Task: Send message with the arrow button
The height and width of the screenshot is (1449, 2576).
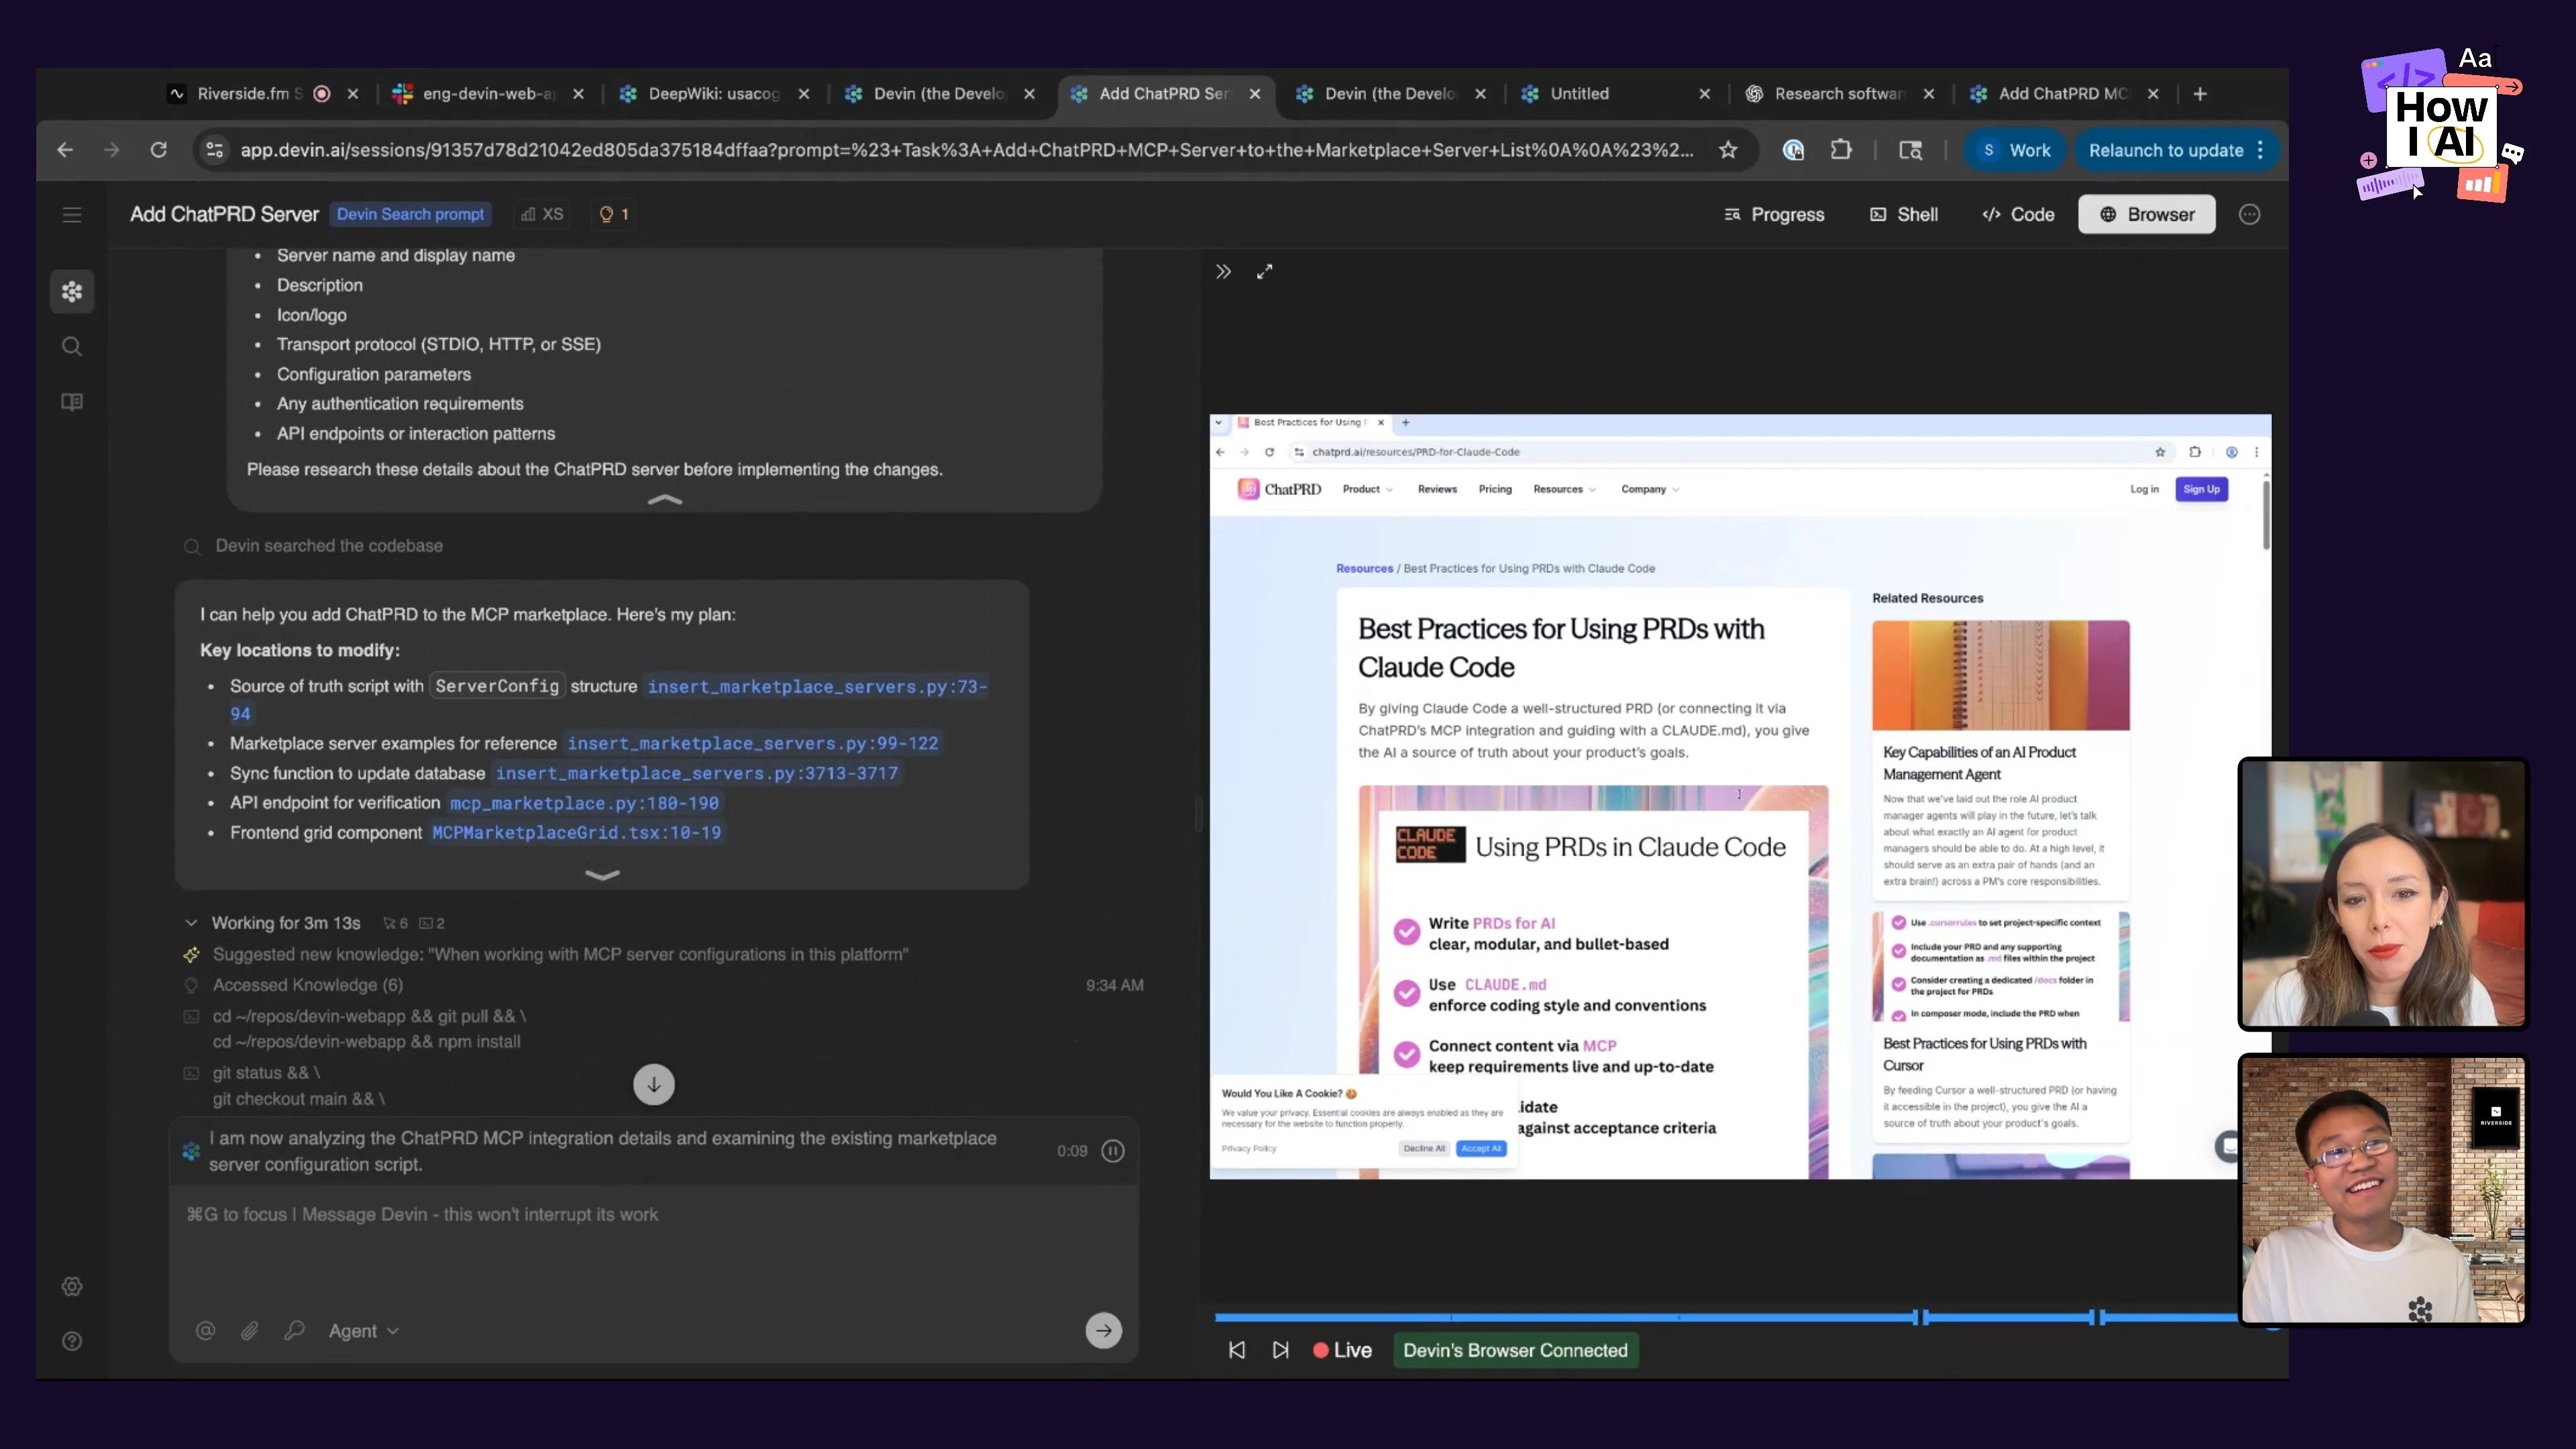Action: click(x=1104, y=1330)
